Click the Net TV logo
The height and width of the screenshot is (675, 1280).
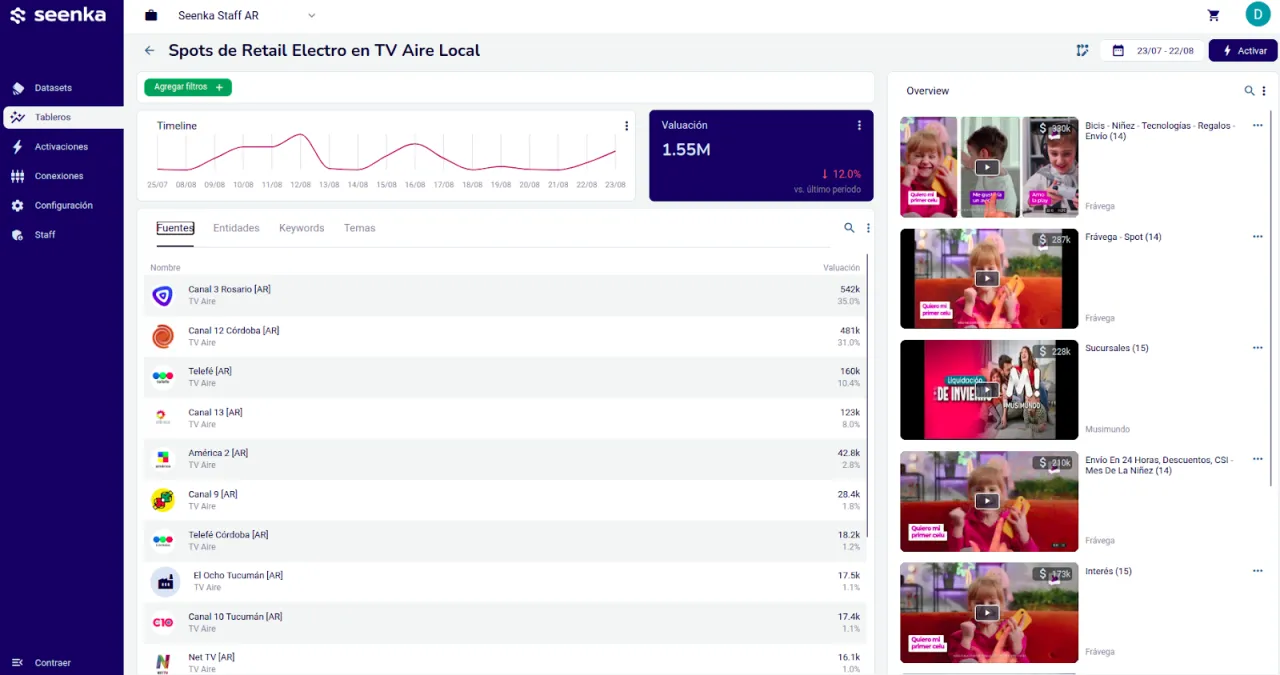tap(162, 662)
